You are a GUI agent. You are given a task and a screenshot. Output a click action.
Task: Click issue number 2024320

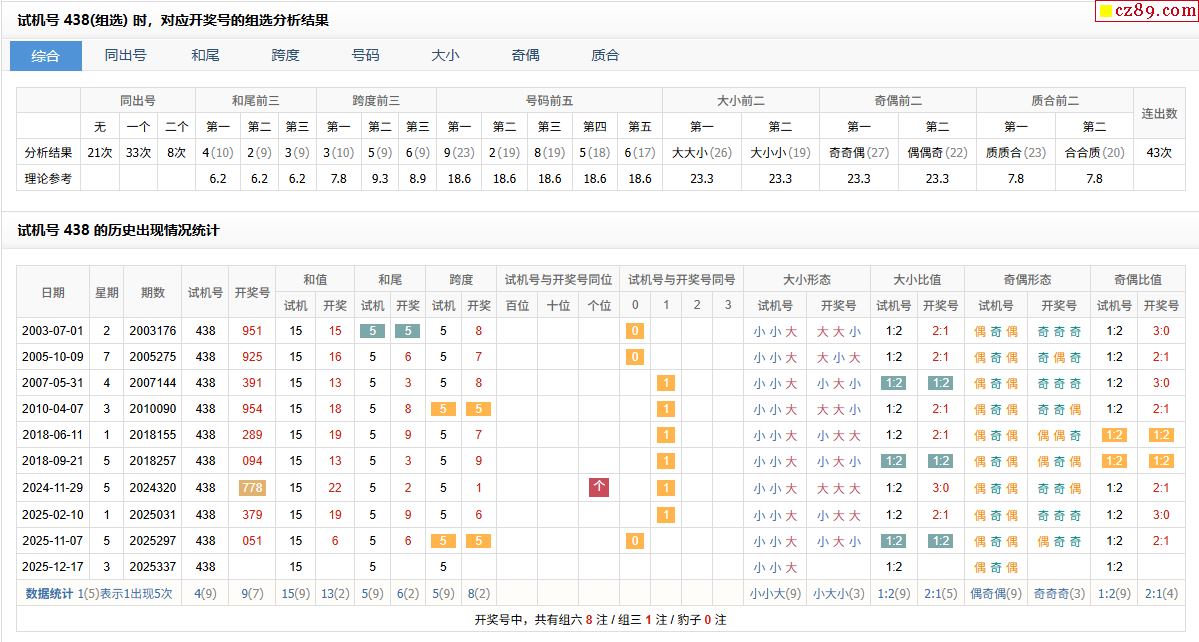[x=153, y=488]
